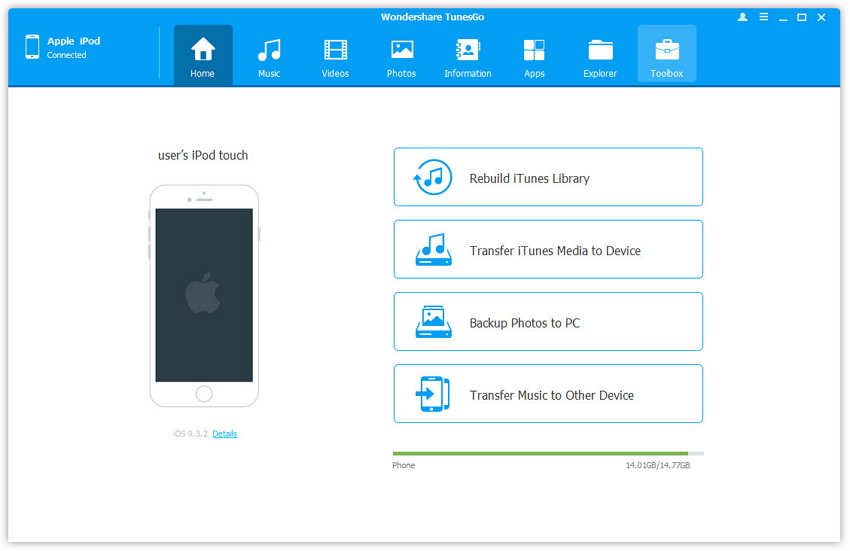This screenshot has height=551, width=850.
Task: Open the hamburger menu in title bar
Action: tap(763, 17)
